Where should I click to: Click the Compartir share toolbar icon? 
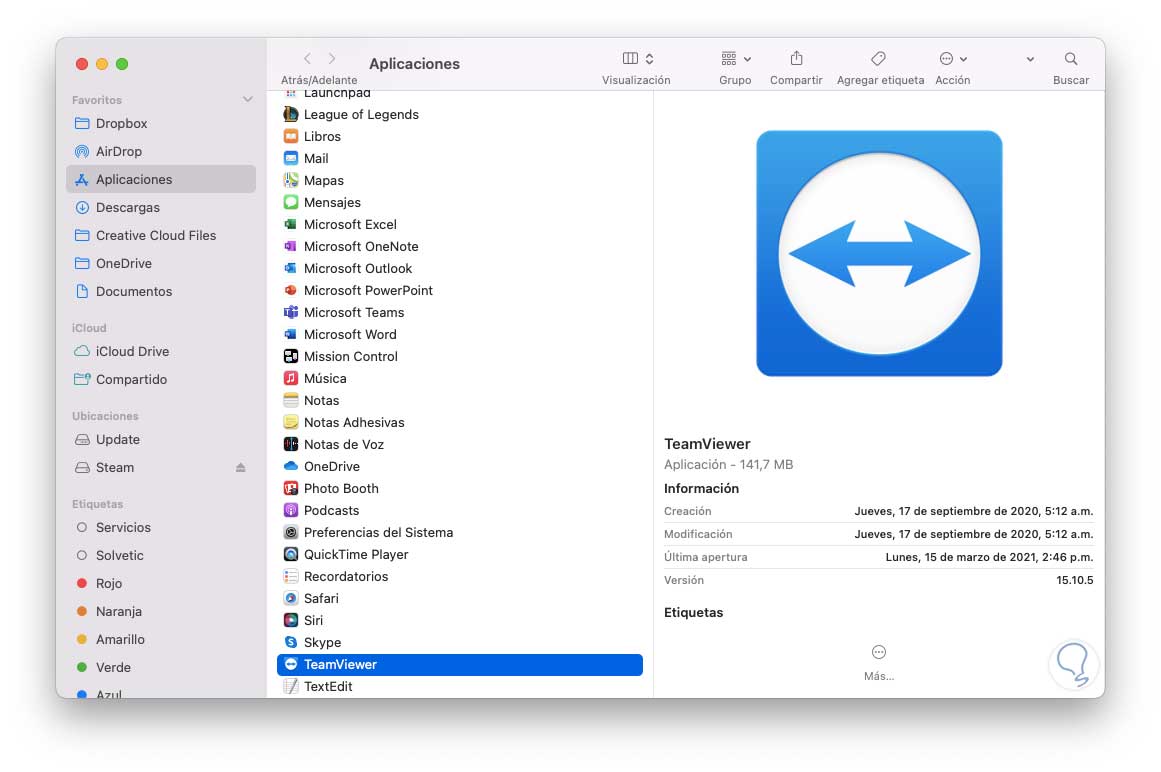coord(796,58)
